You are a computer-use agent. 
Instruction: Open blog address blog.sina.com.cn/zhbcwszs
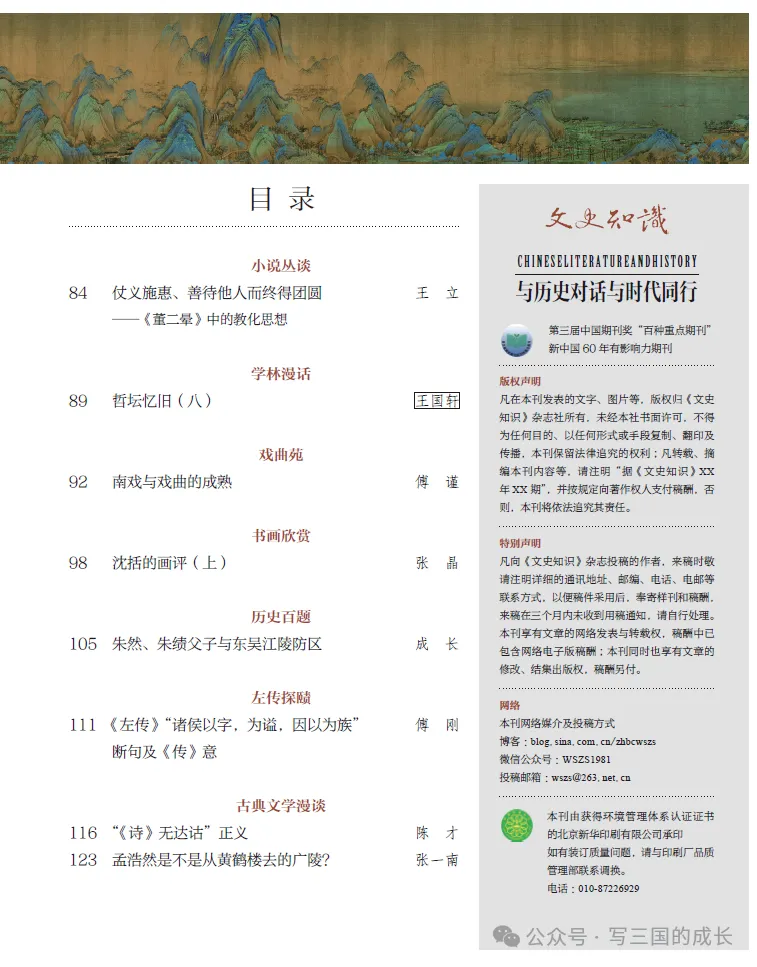593,742
